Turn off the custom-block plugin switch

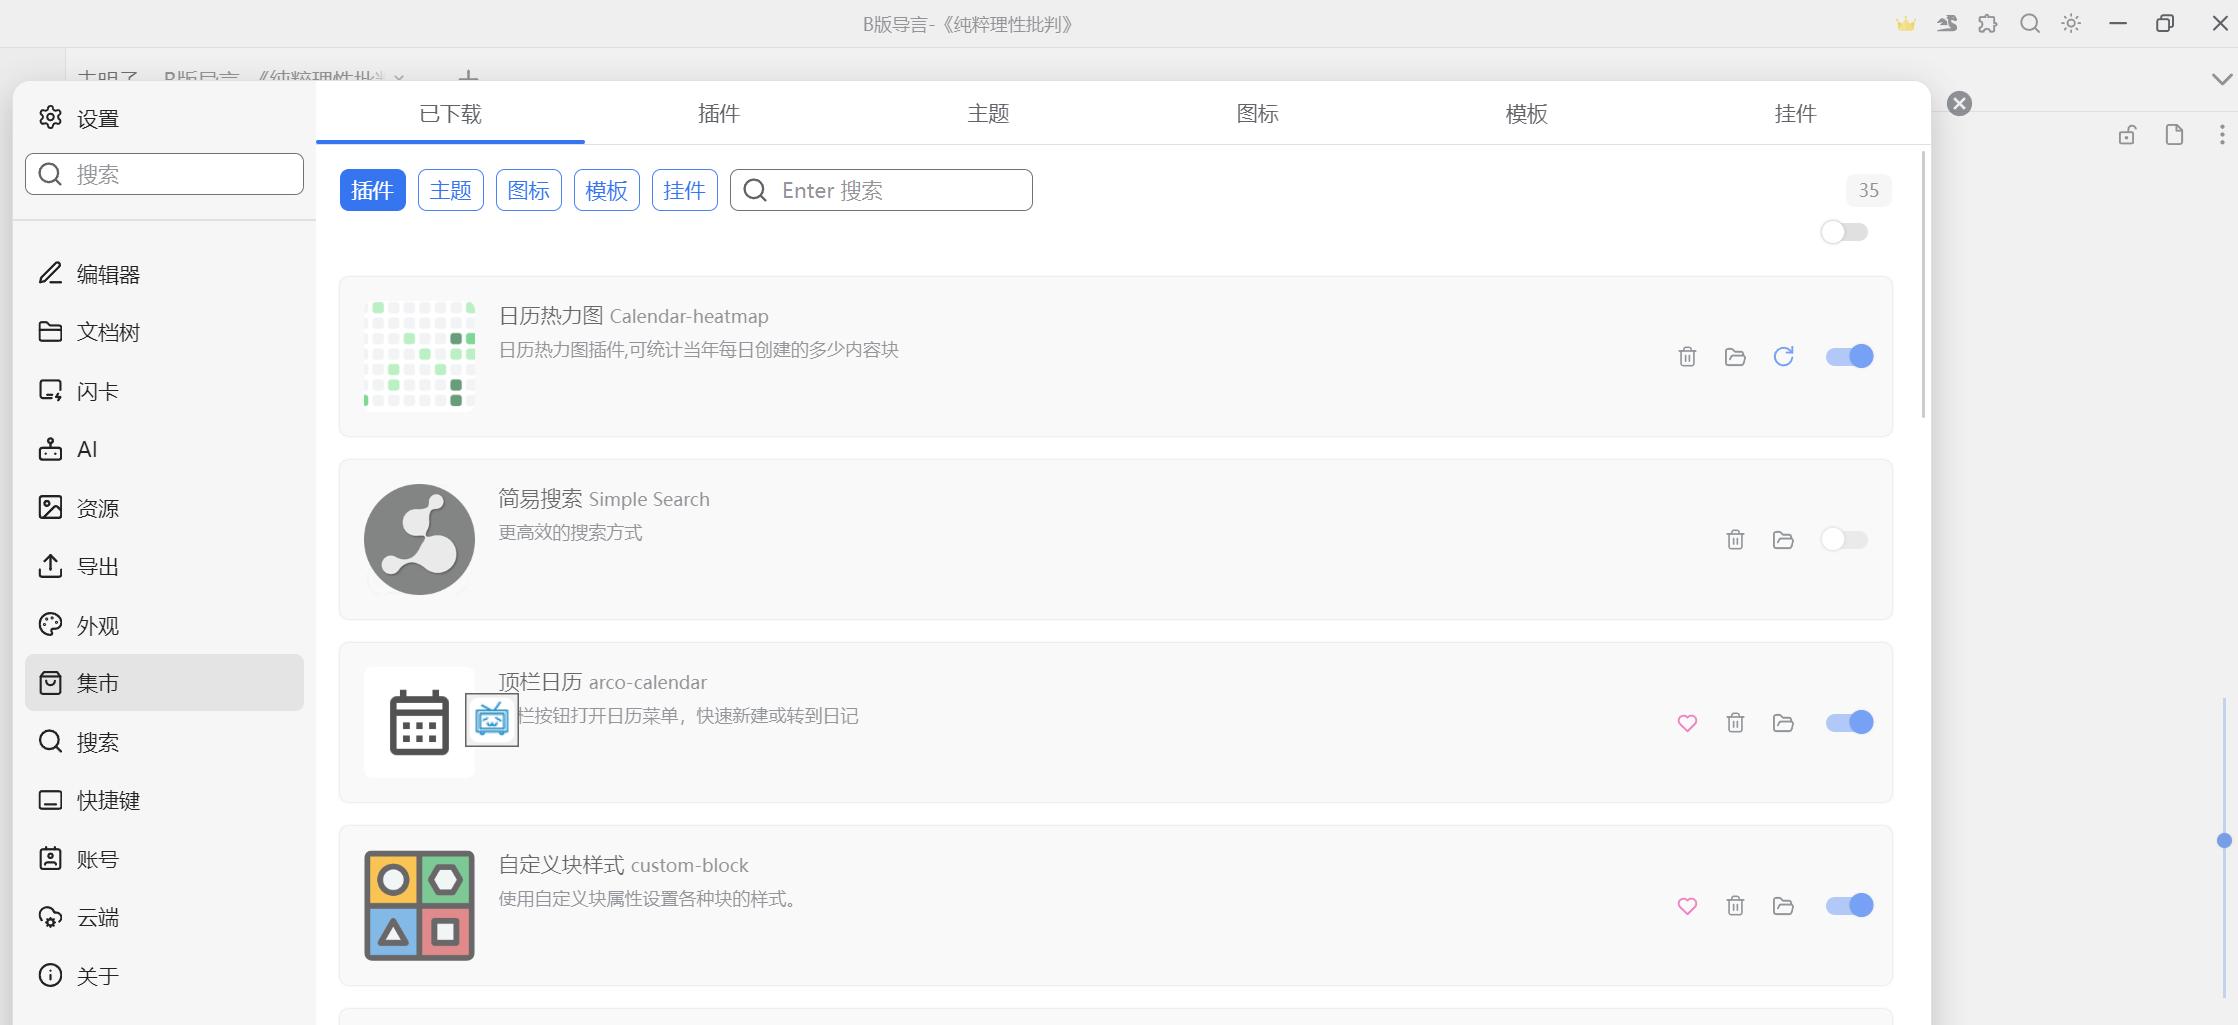click(x=1849, y=905)
